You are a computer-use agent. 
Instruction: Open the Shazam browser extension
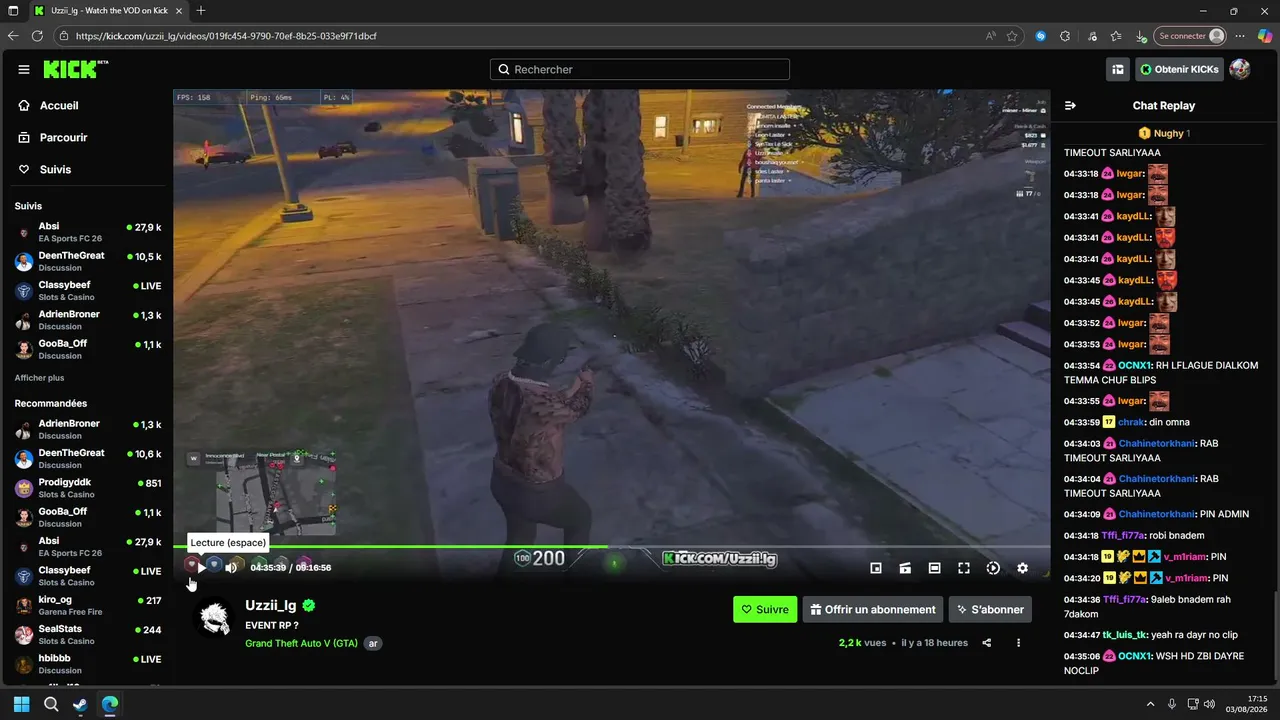[1041, 36]
